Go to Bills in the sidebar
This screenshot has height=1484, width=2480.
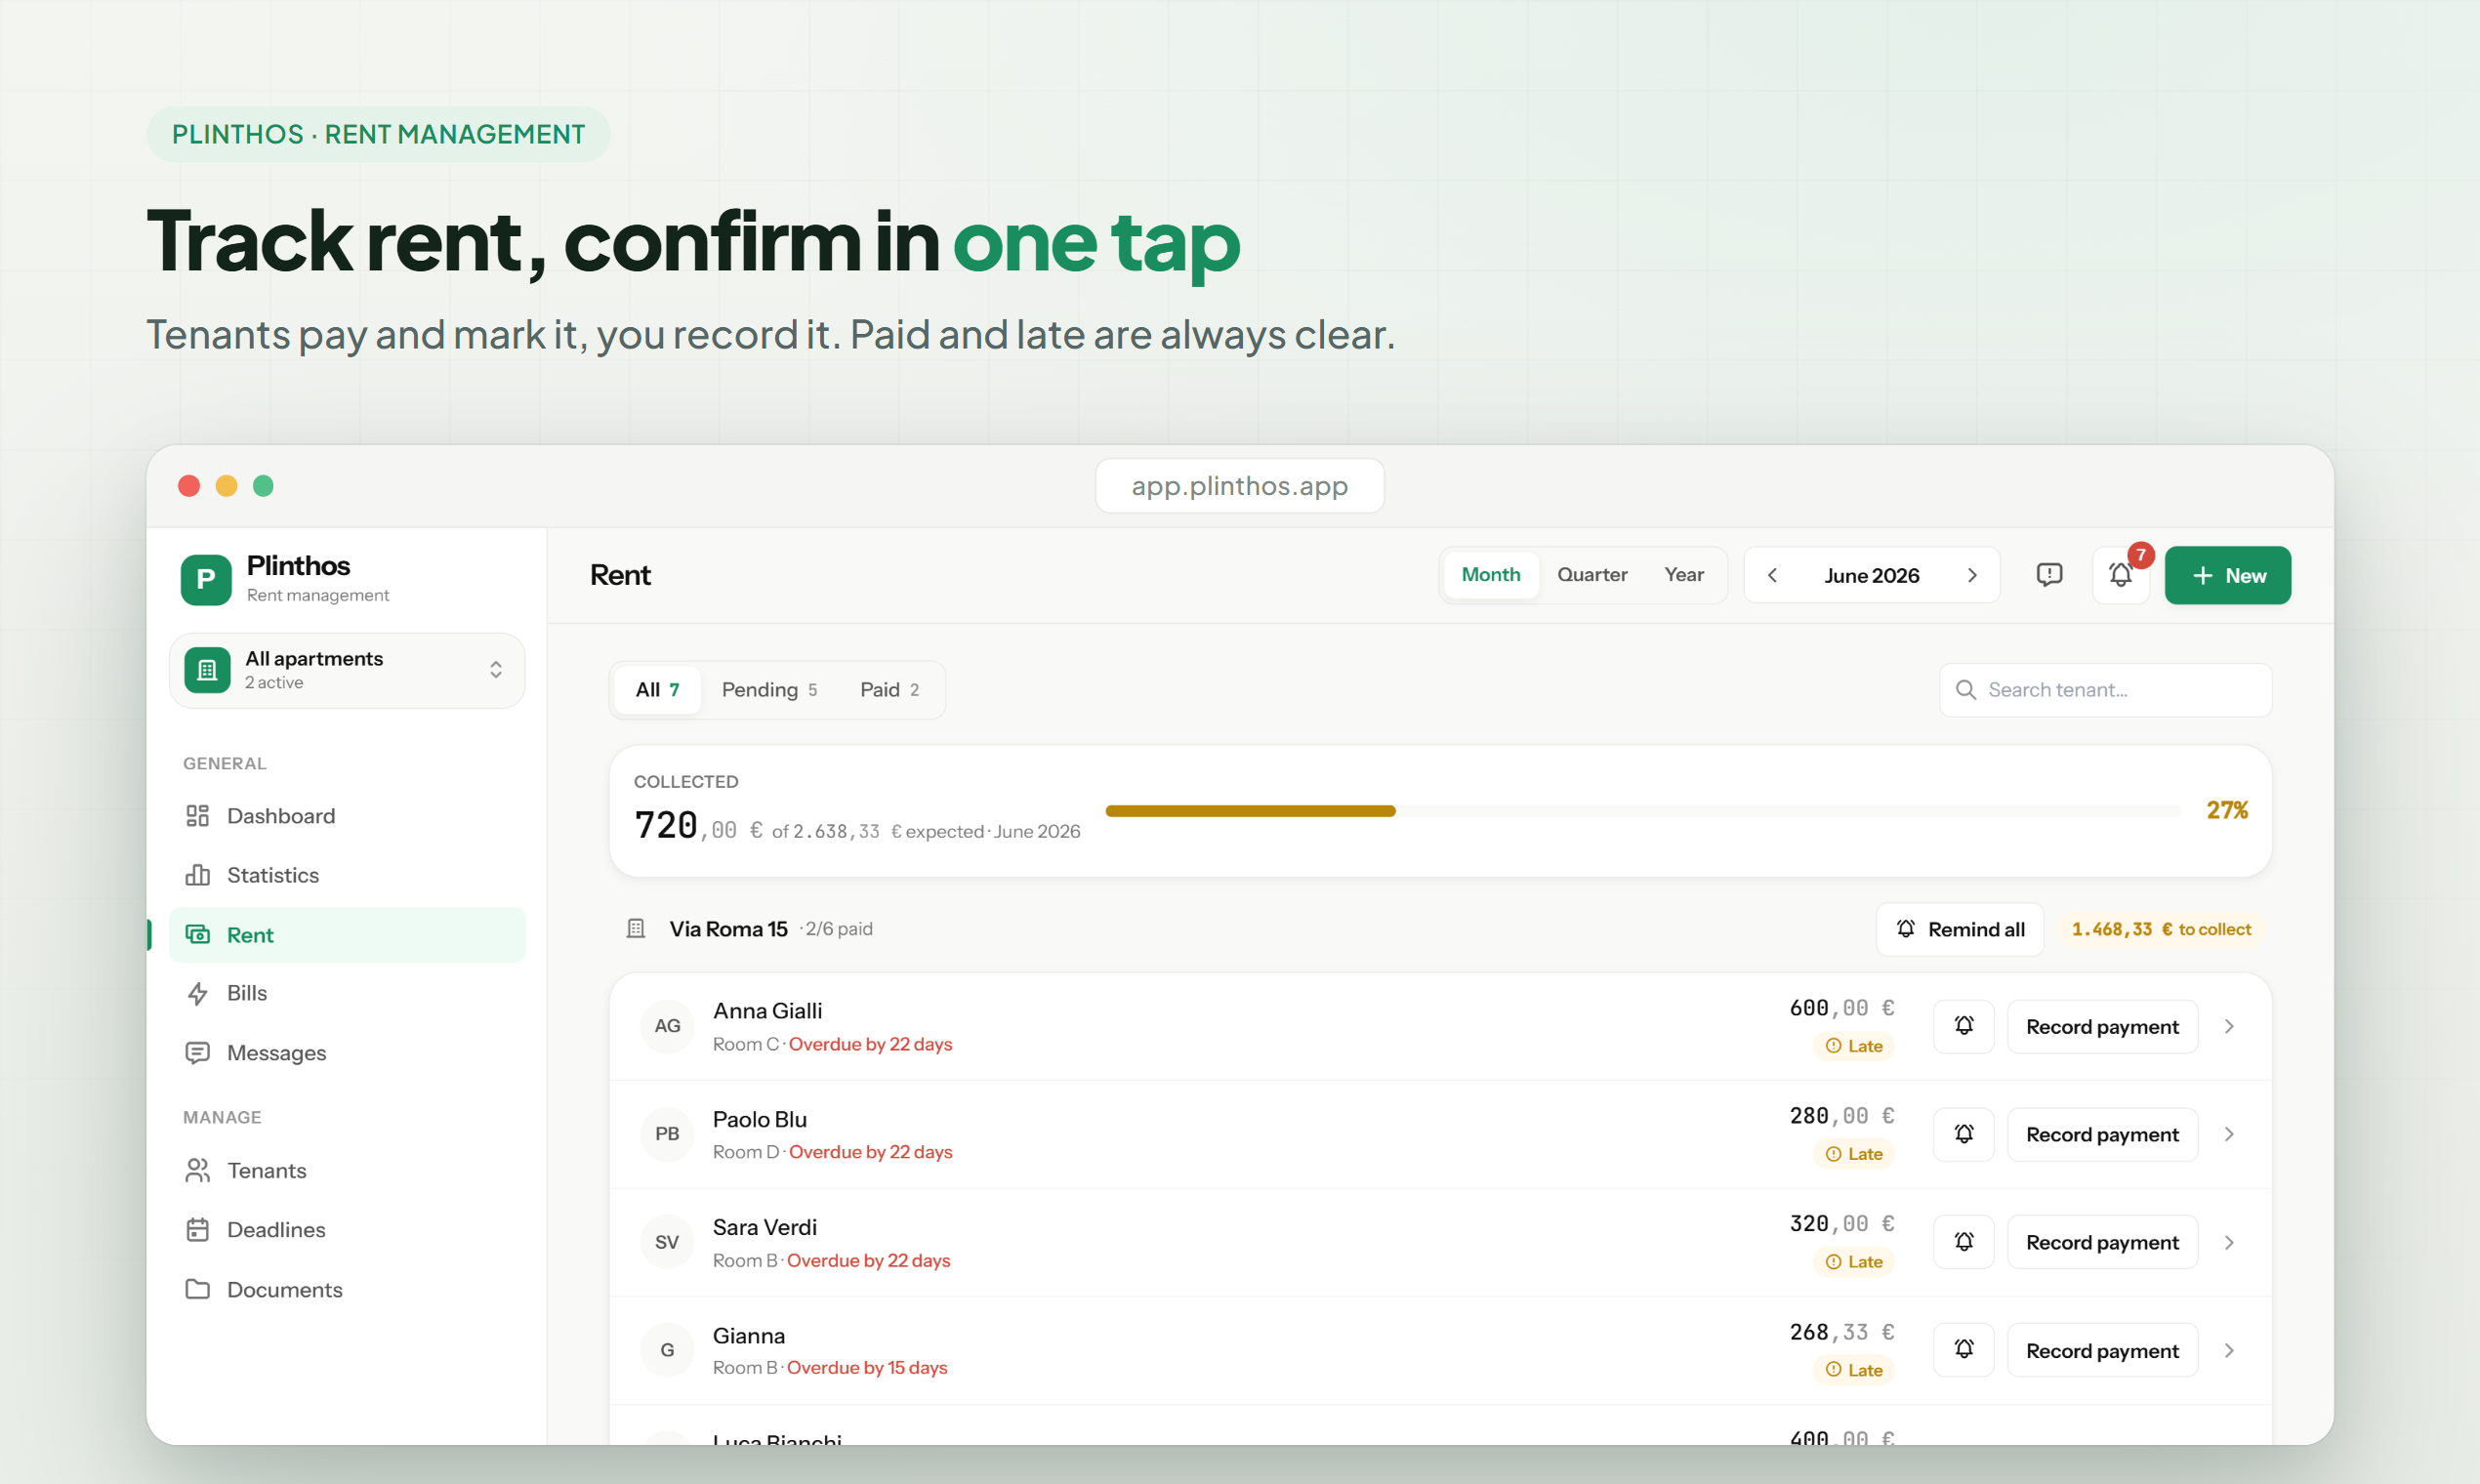347,993
